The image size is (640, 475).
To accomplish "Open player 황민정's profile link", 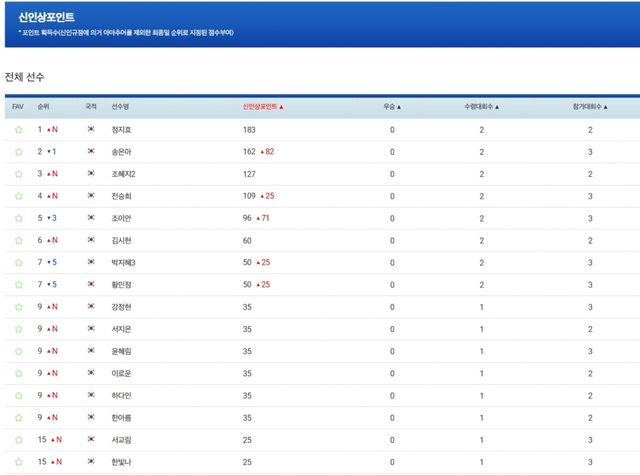I will tap(122, 285).
